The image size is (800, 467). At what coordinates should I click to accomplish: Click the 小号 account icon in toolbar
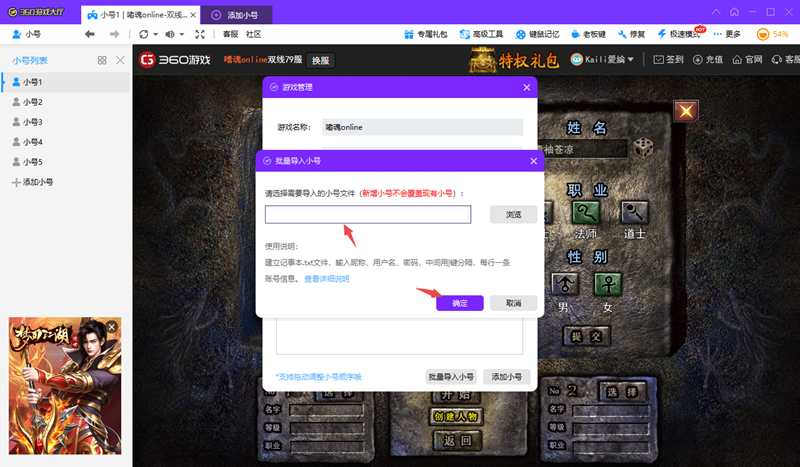click(17, 34)
